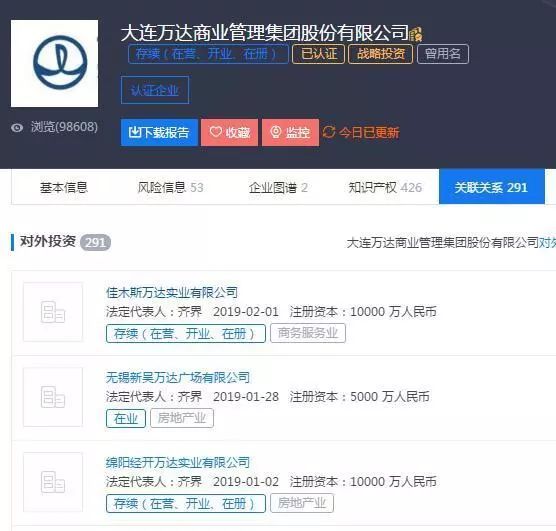Click the refresh icon next to 今日已更新
This screenshot has height=531, width=556.
pyautogui.click(x=329, y=132)
